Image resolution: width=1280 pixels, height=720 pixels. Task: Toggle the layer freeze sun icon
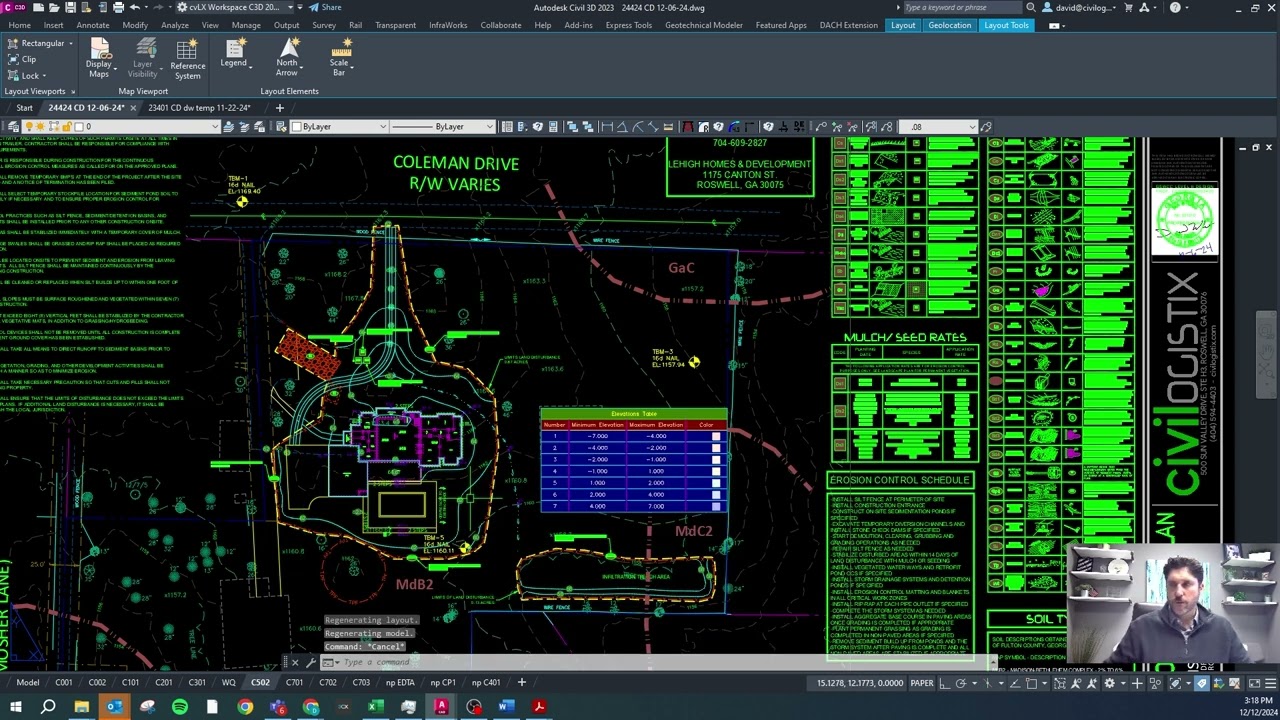pyautogui.click(x=41, y=127)
